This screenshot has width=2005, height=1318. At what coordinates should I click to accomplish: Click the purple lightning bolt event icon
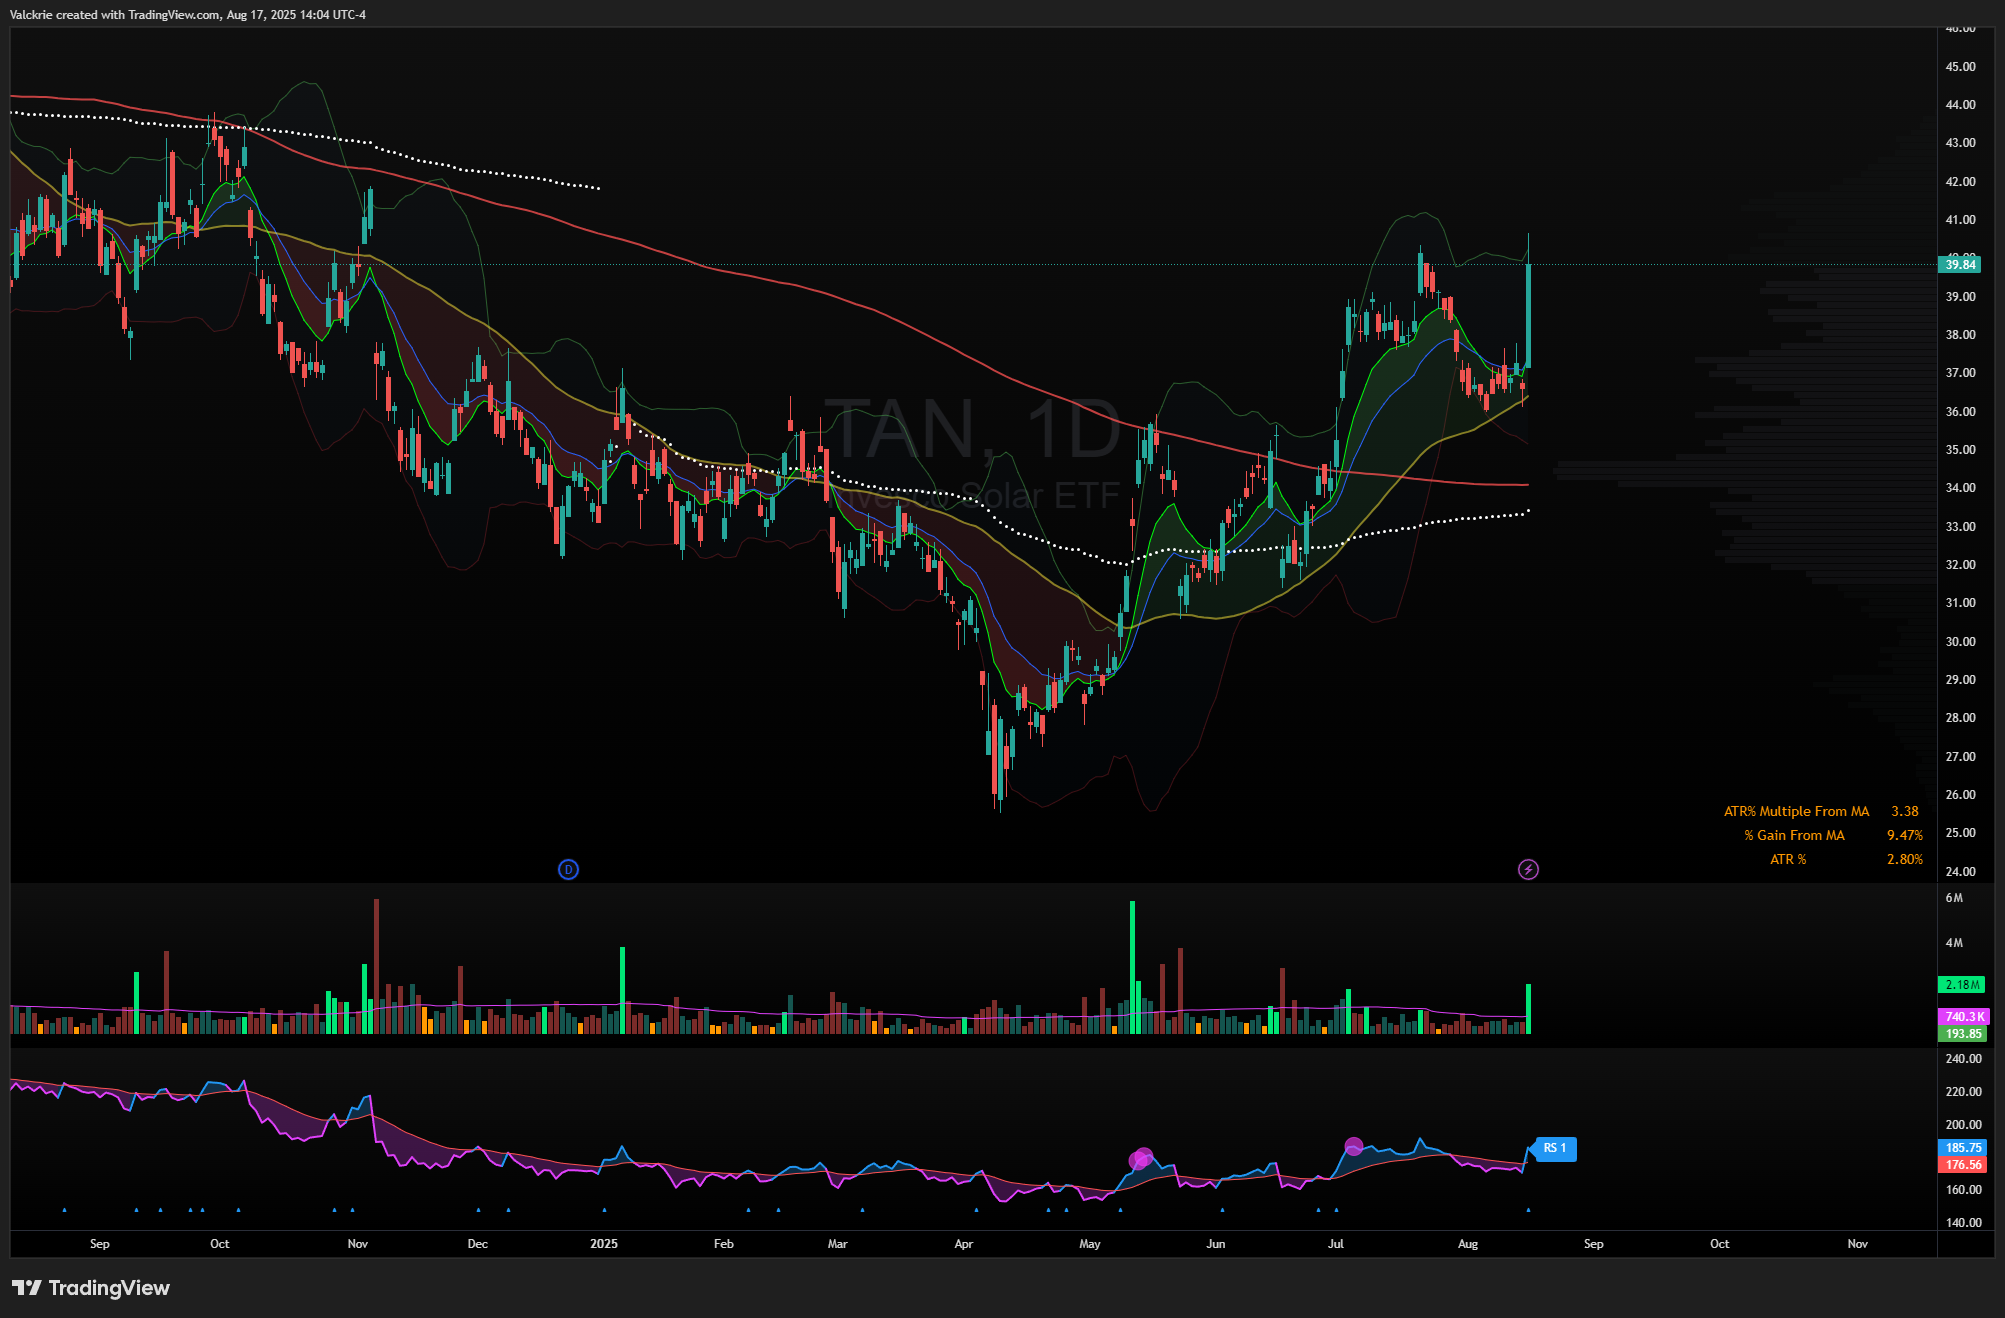click(1528, 869)
